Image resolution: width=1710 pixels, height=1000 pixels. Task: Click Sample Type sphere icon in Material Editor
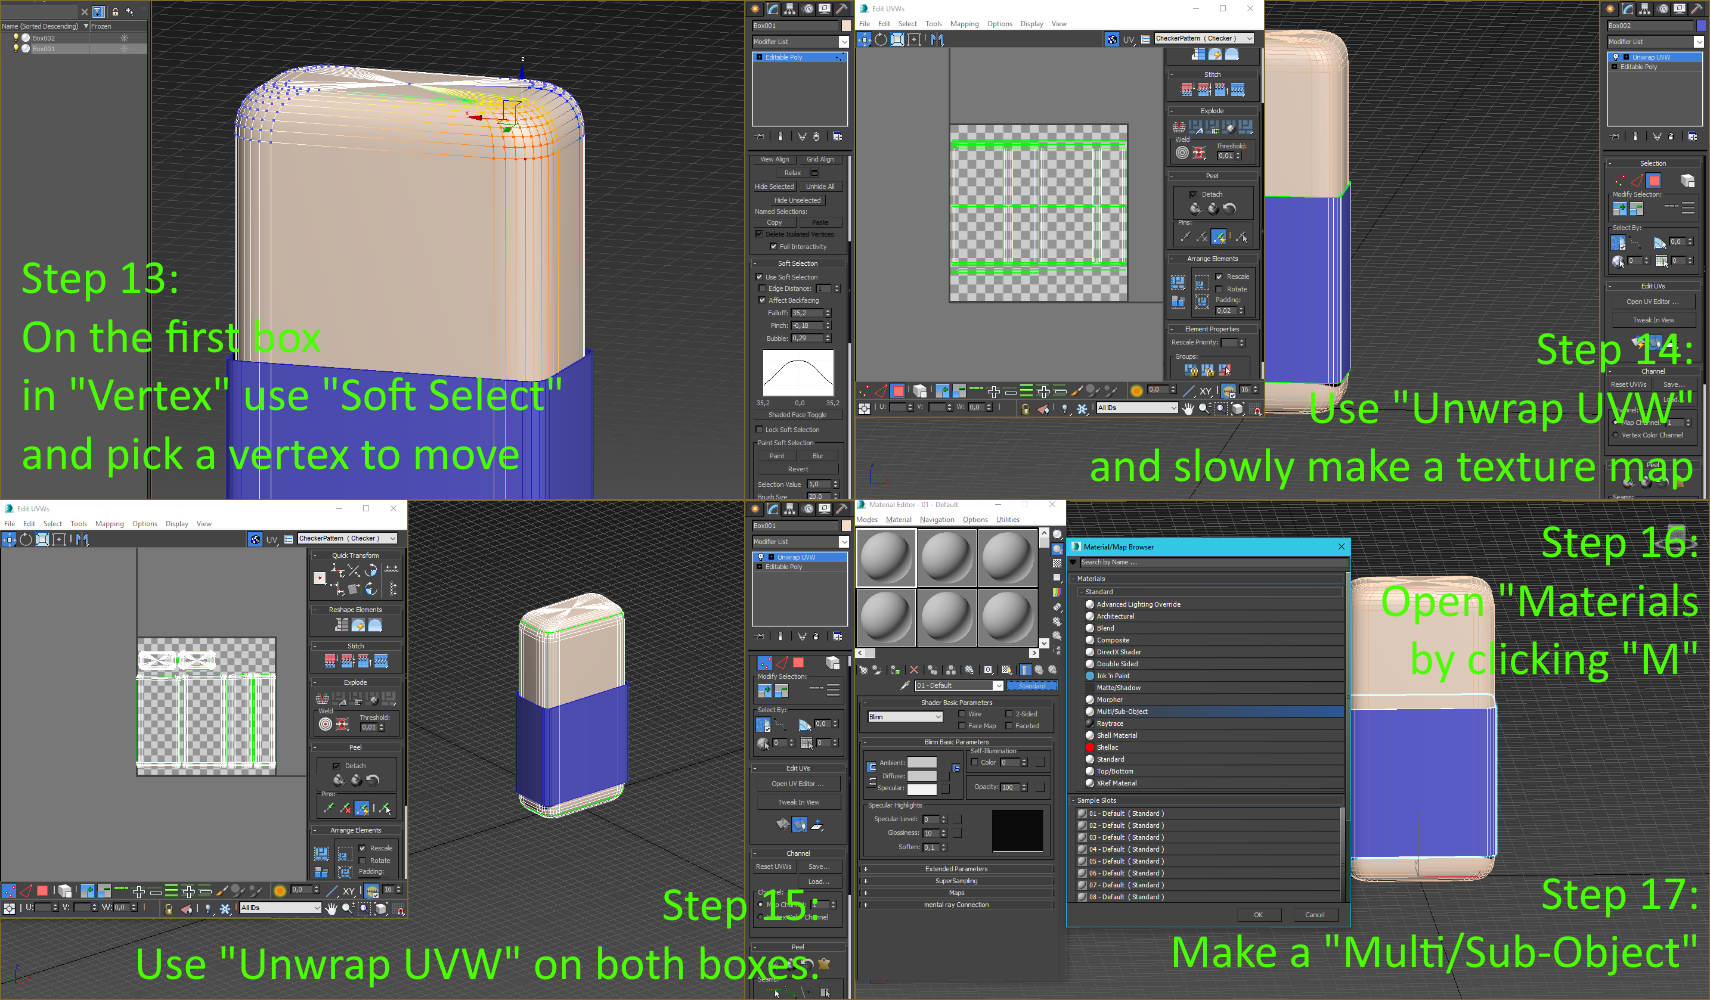[x=1057, y=535]
